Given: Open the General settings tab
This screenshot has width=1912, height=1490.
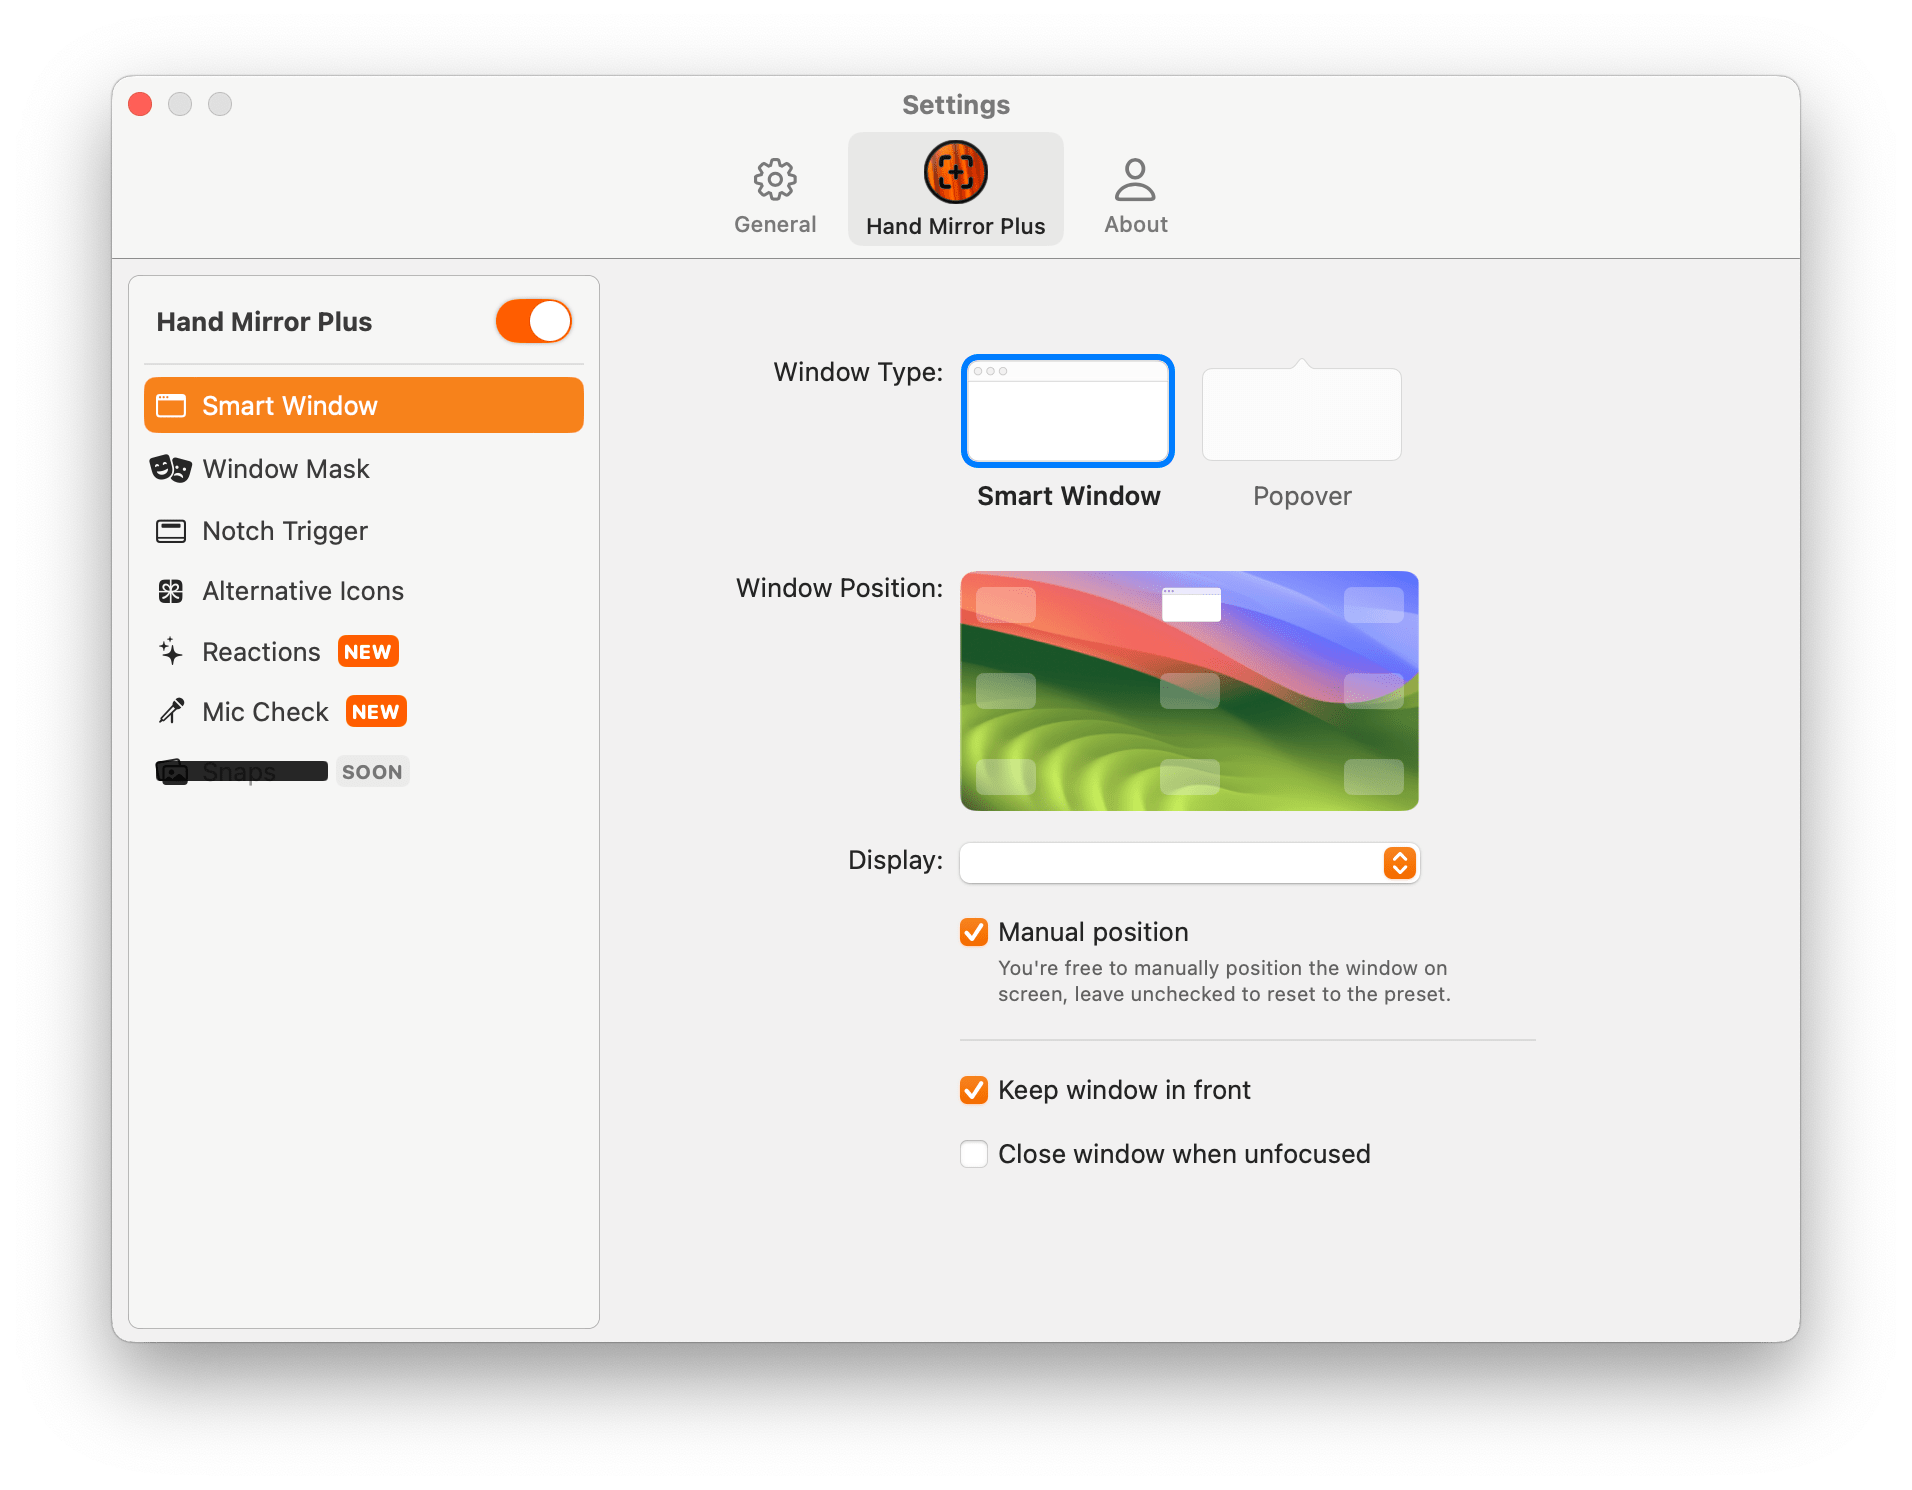Looking at the screenshot, I should 775,195.
